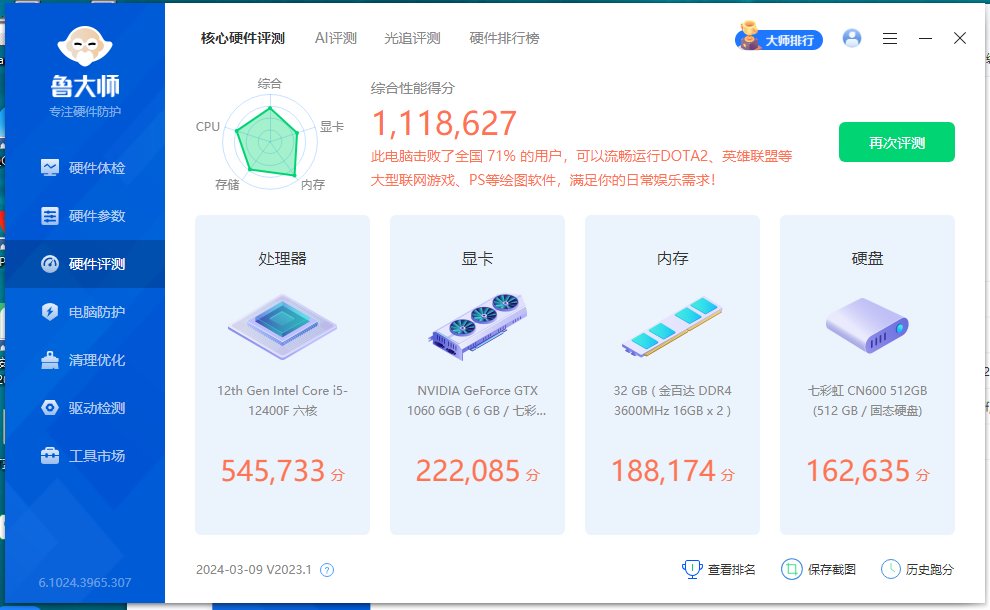Click the memory score 188,174
The width and height of the screenshot is (990, 610).
coord(663,471)
